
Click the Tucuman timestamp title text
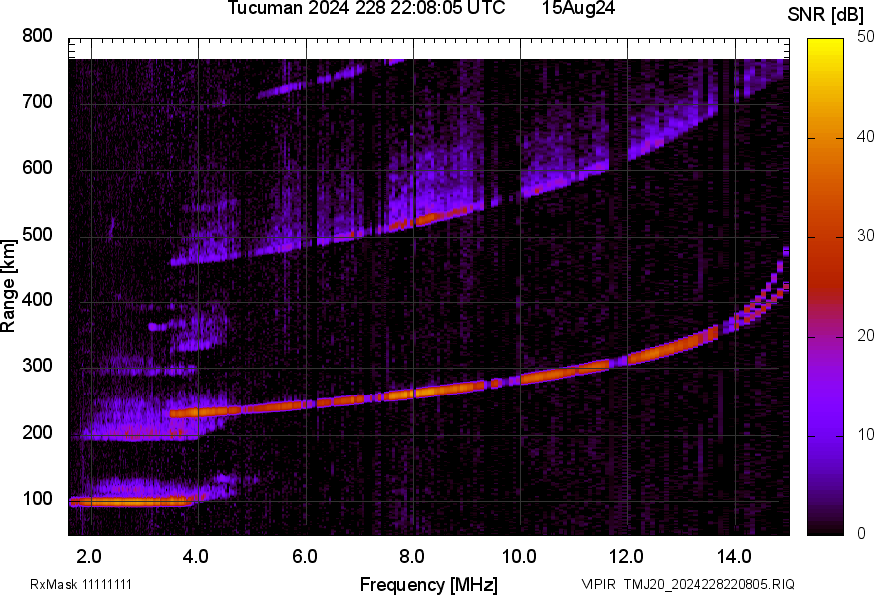coord(366,8)
